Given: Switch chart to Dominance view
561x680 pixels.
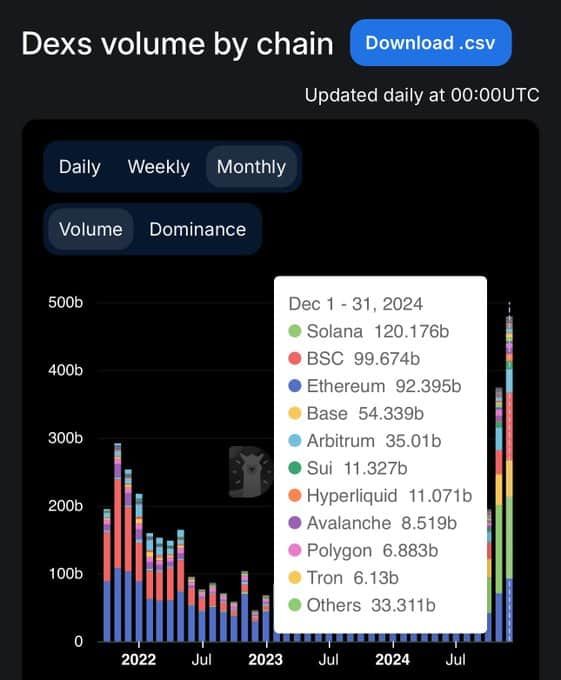Looking at the screenshot, I should click(198, 229).
